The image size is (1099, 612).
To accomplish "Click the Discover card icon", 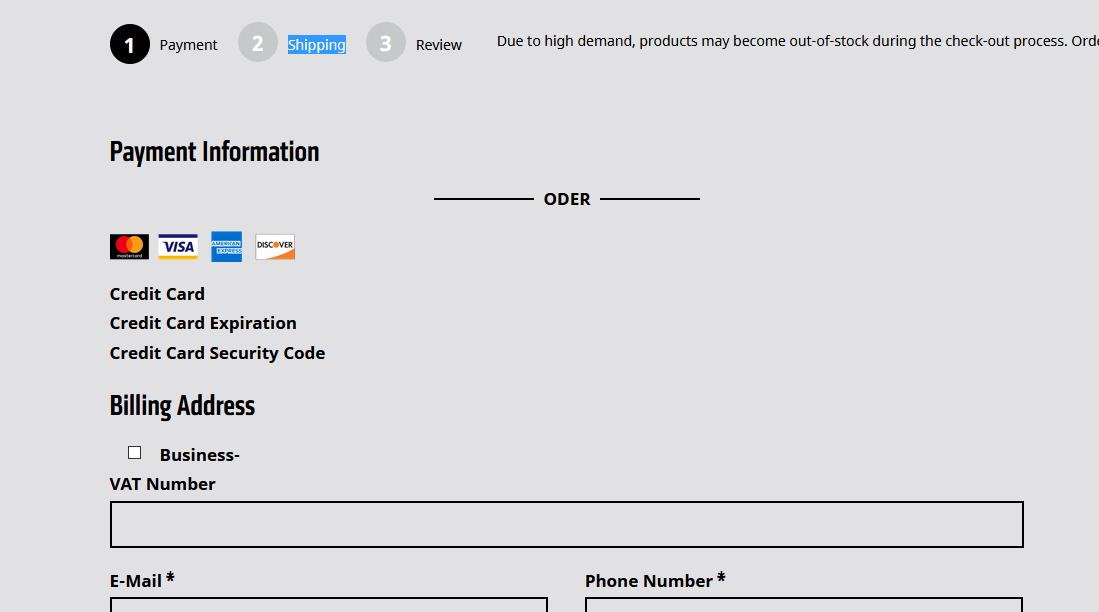I will coord(275,247).
